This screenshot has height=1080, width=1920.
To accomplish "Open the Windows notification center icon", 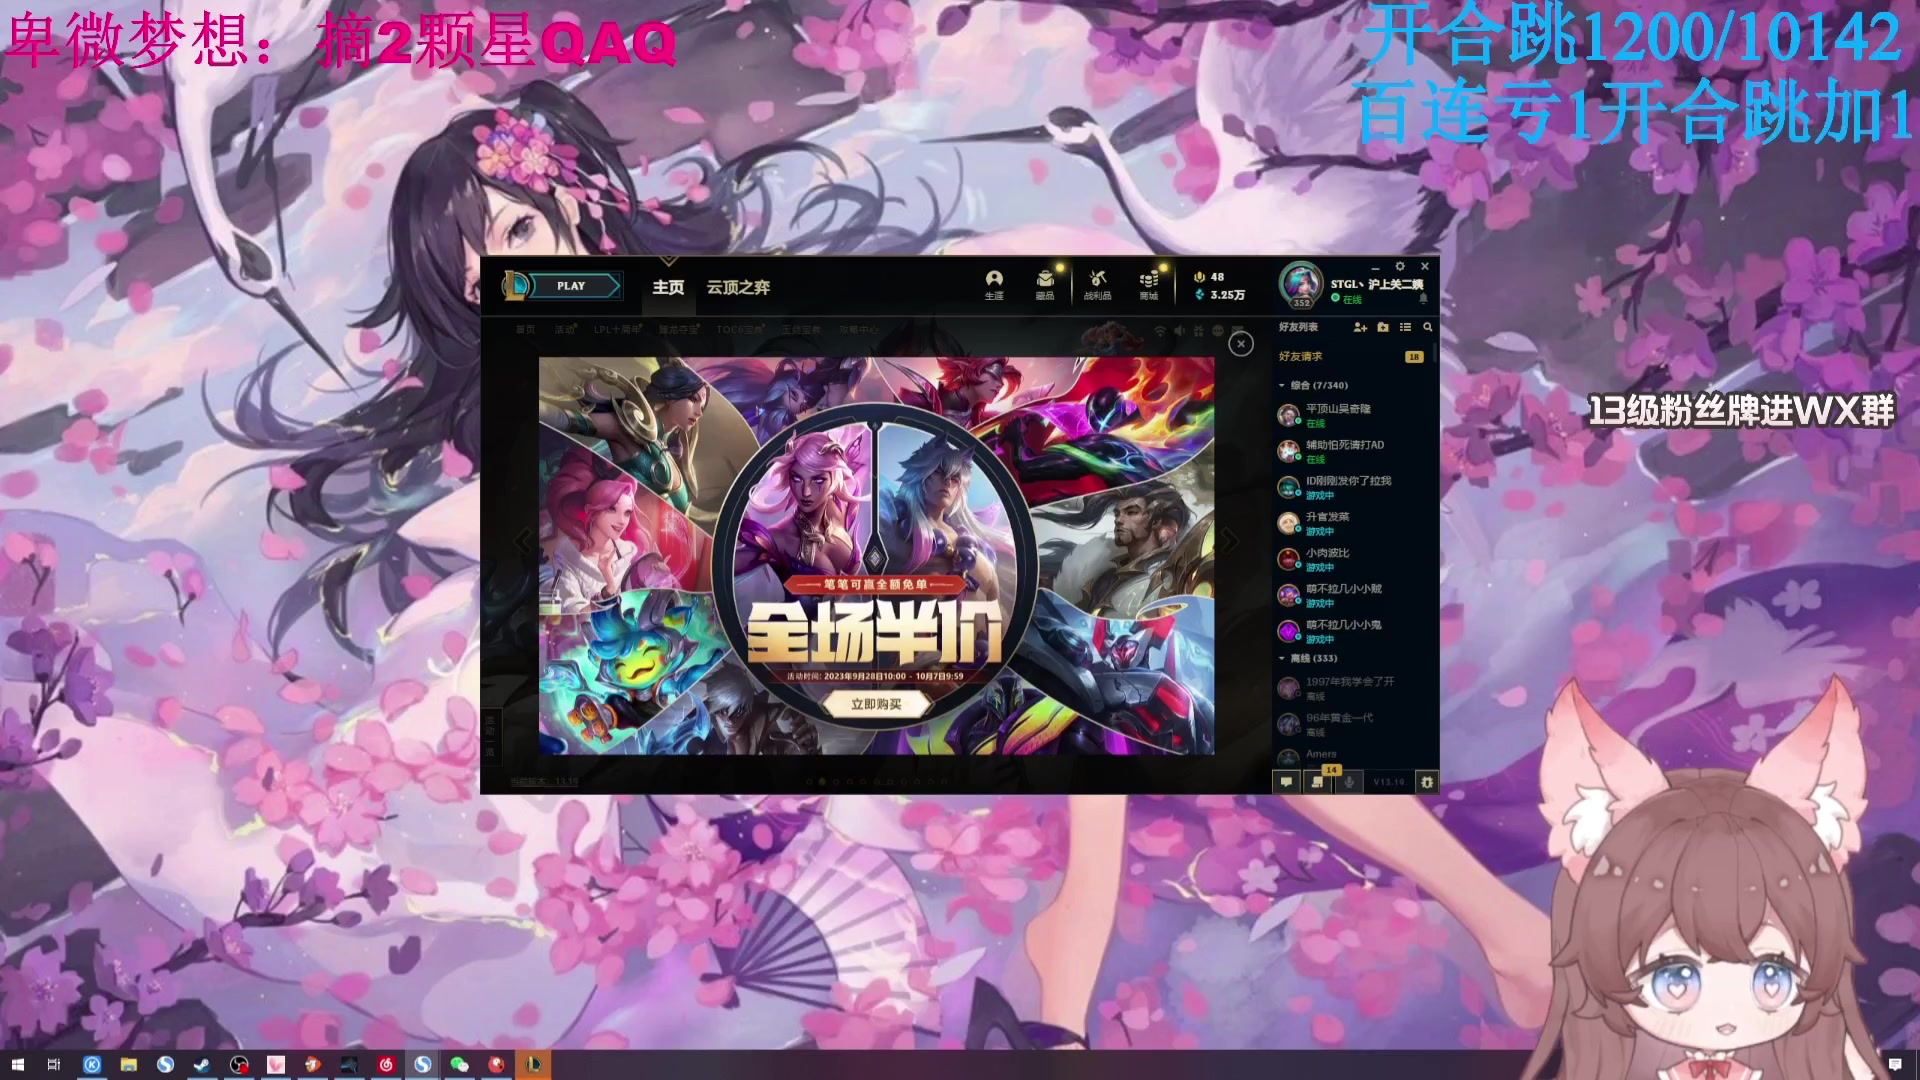I will pos(1895,1065).
